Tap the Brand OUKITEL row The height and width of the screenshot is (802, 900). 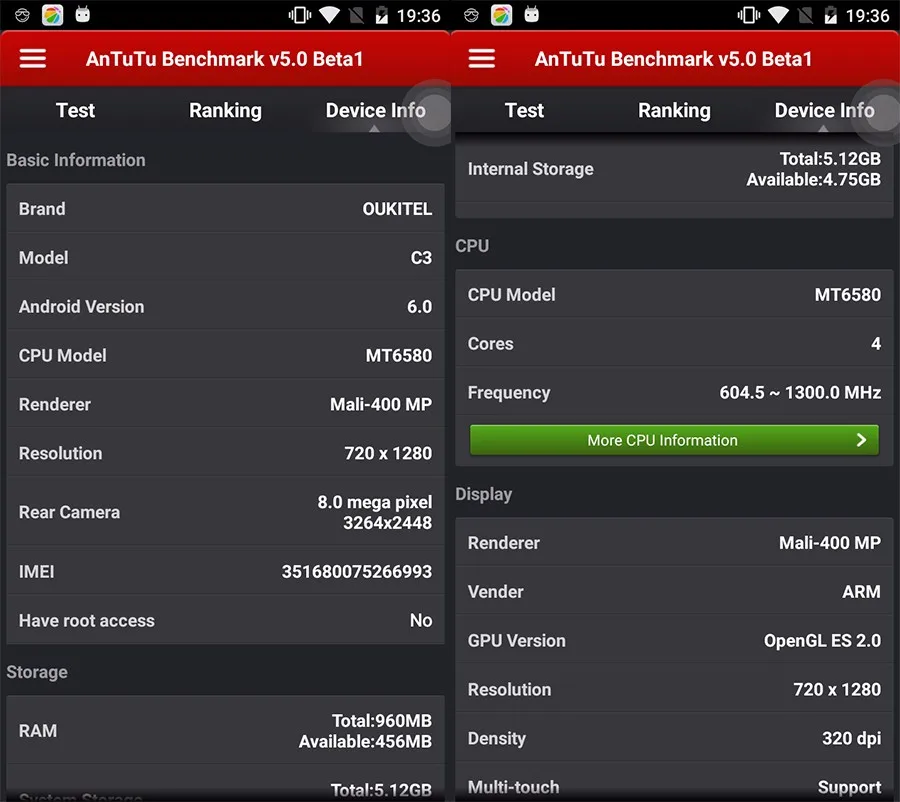[225, 208]
